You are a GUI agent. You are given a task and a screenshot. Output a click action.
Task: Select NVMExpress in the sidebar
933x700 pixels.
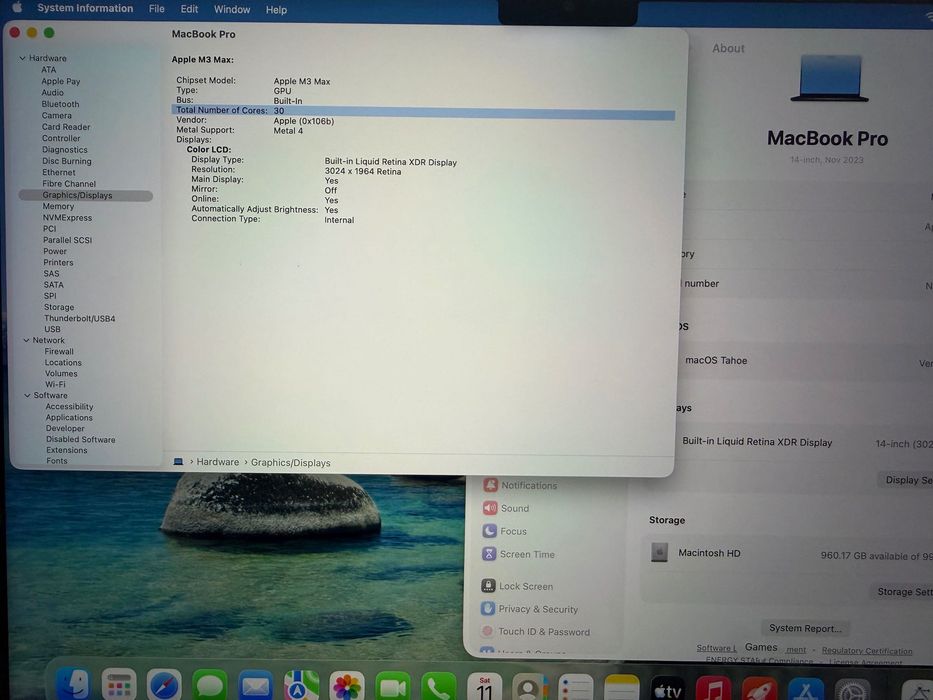point(67,217)
